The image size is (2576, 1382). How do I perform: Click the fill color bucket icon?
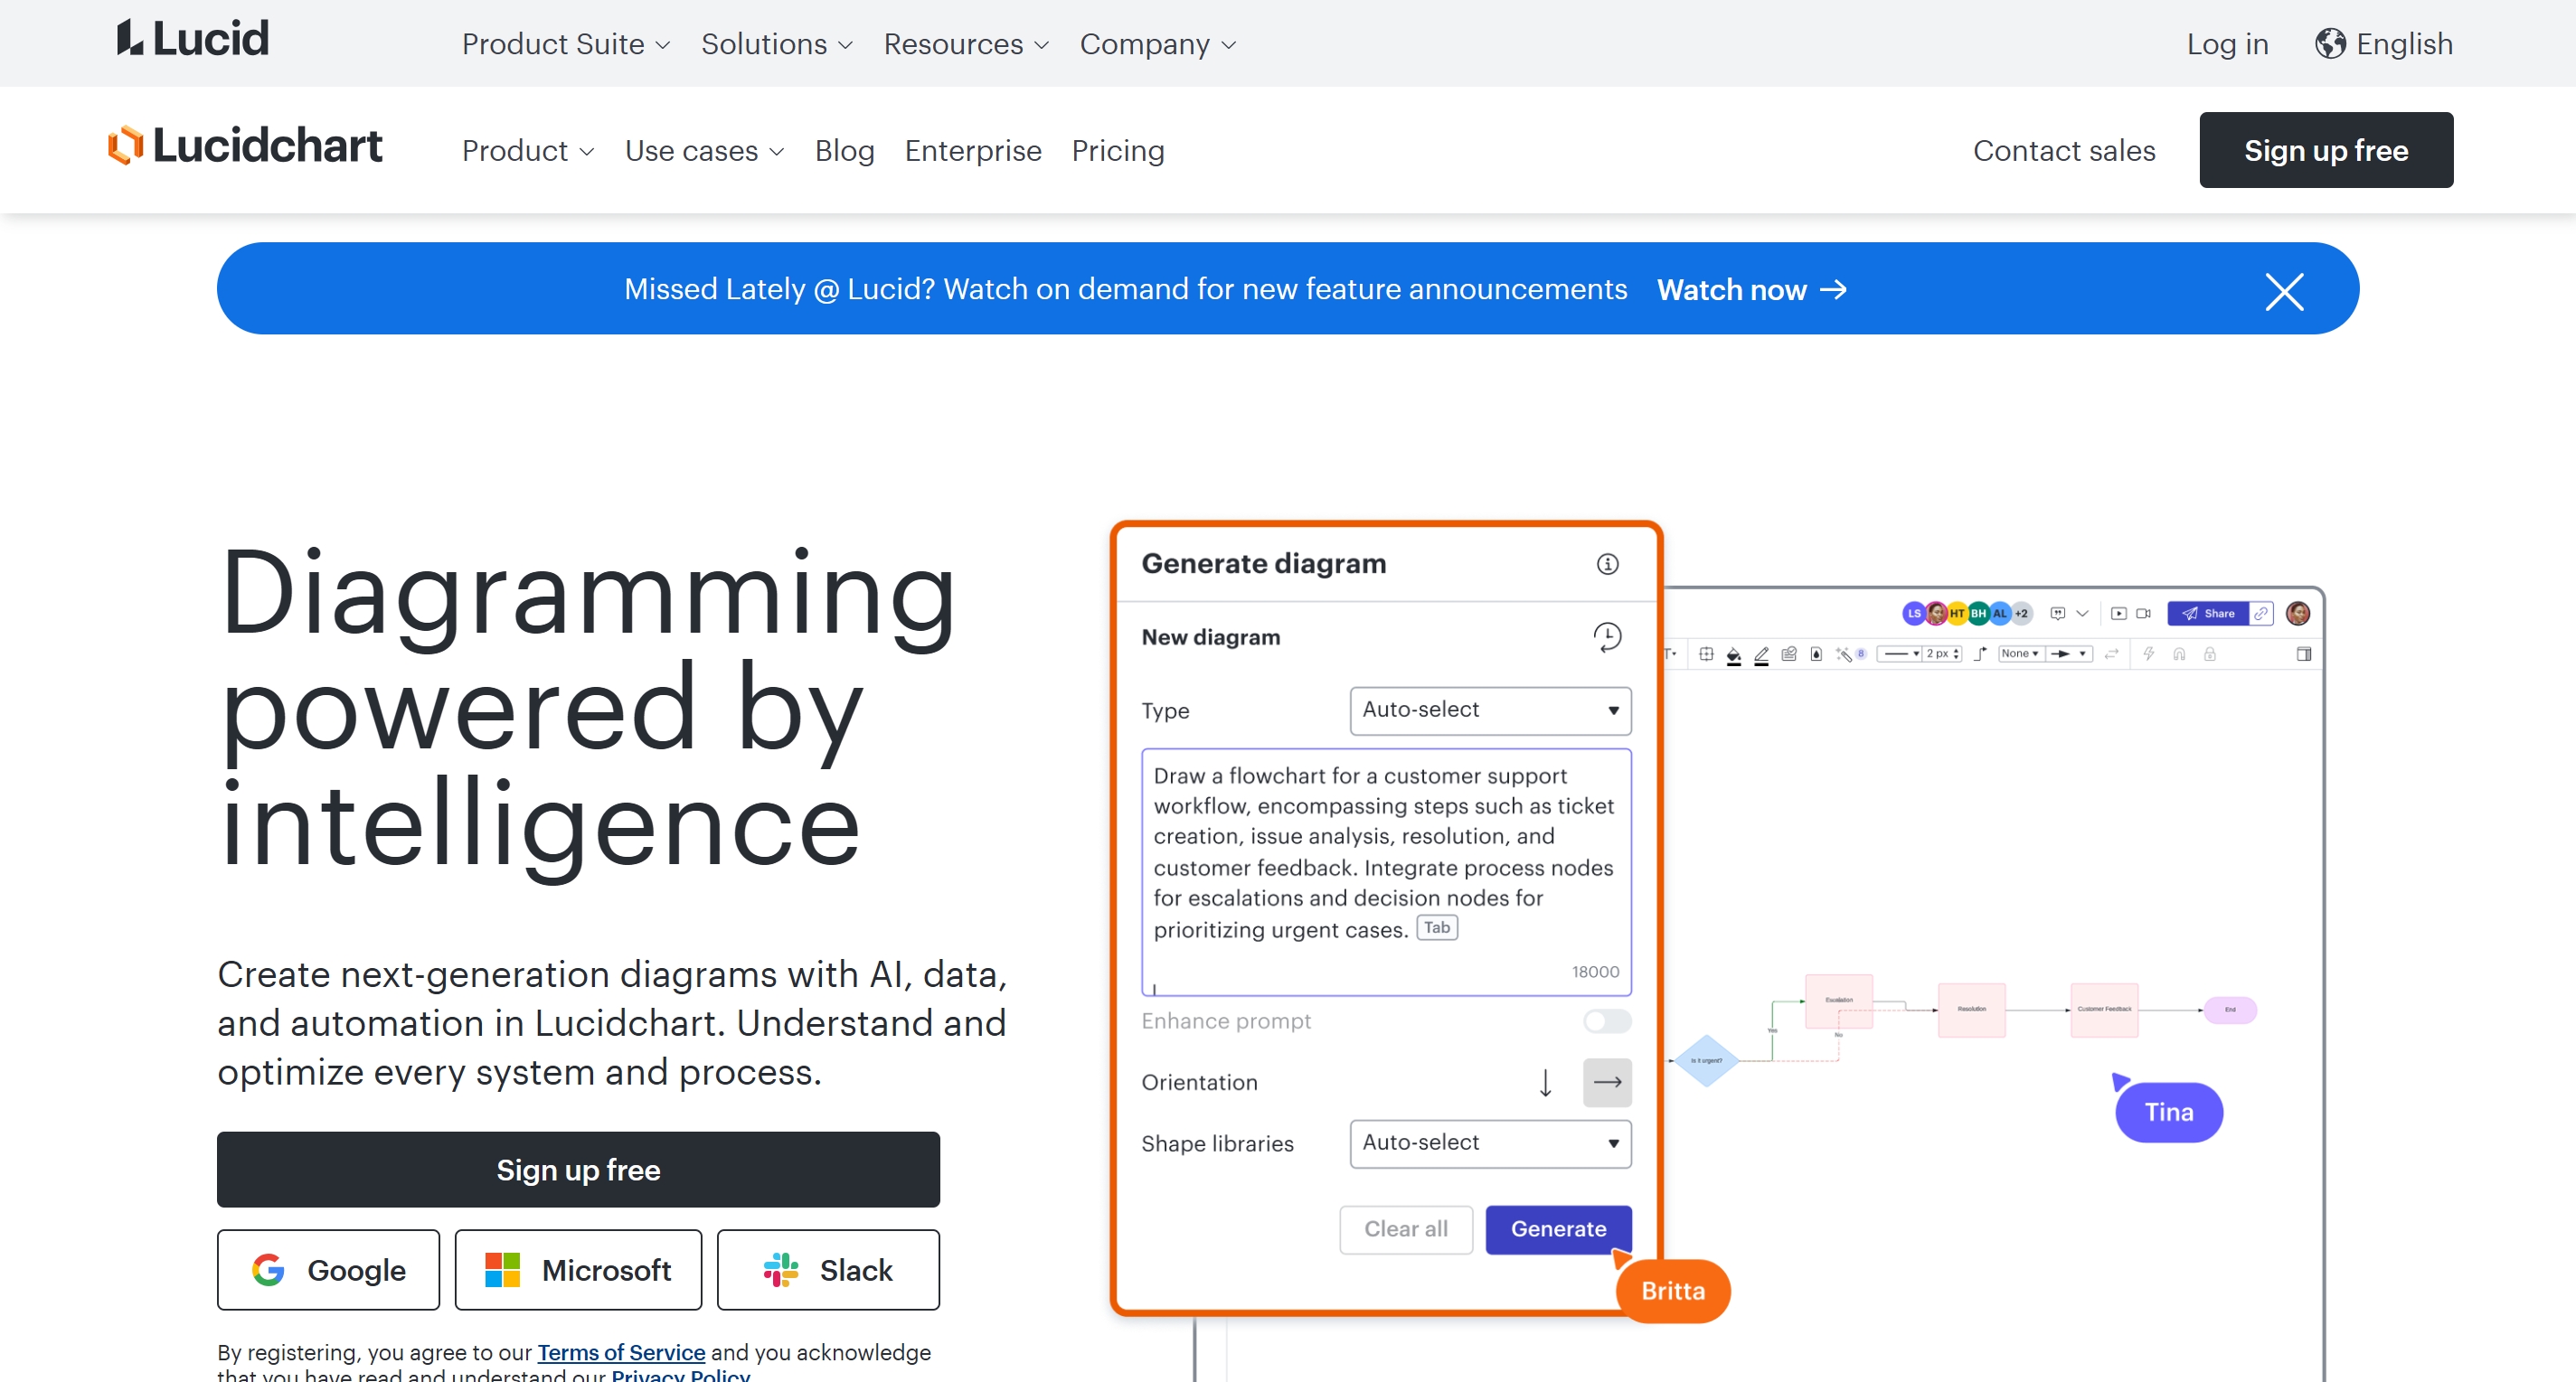tap(1734, 655)
